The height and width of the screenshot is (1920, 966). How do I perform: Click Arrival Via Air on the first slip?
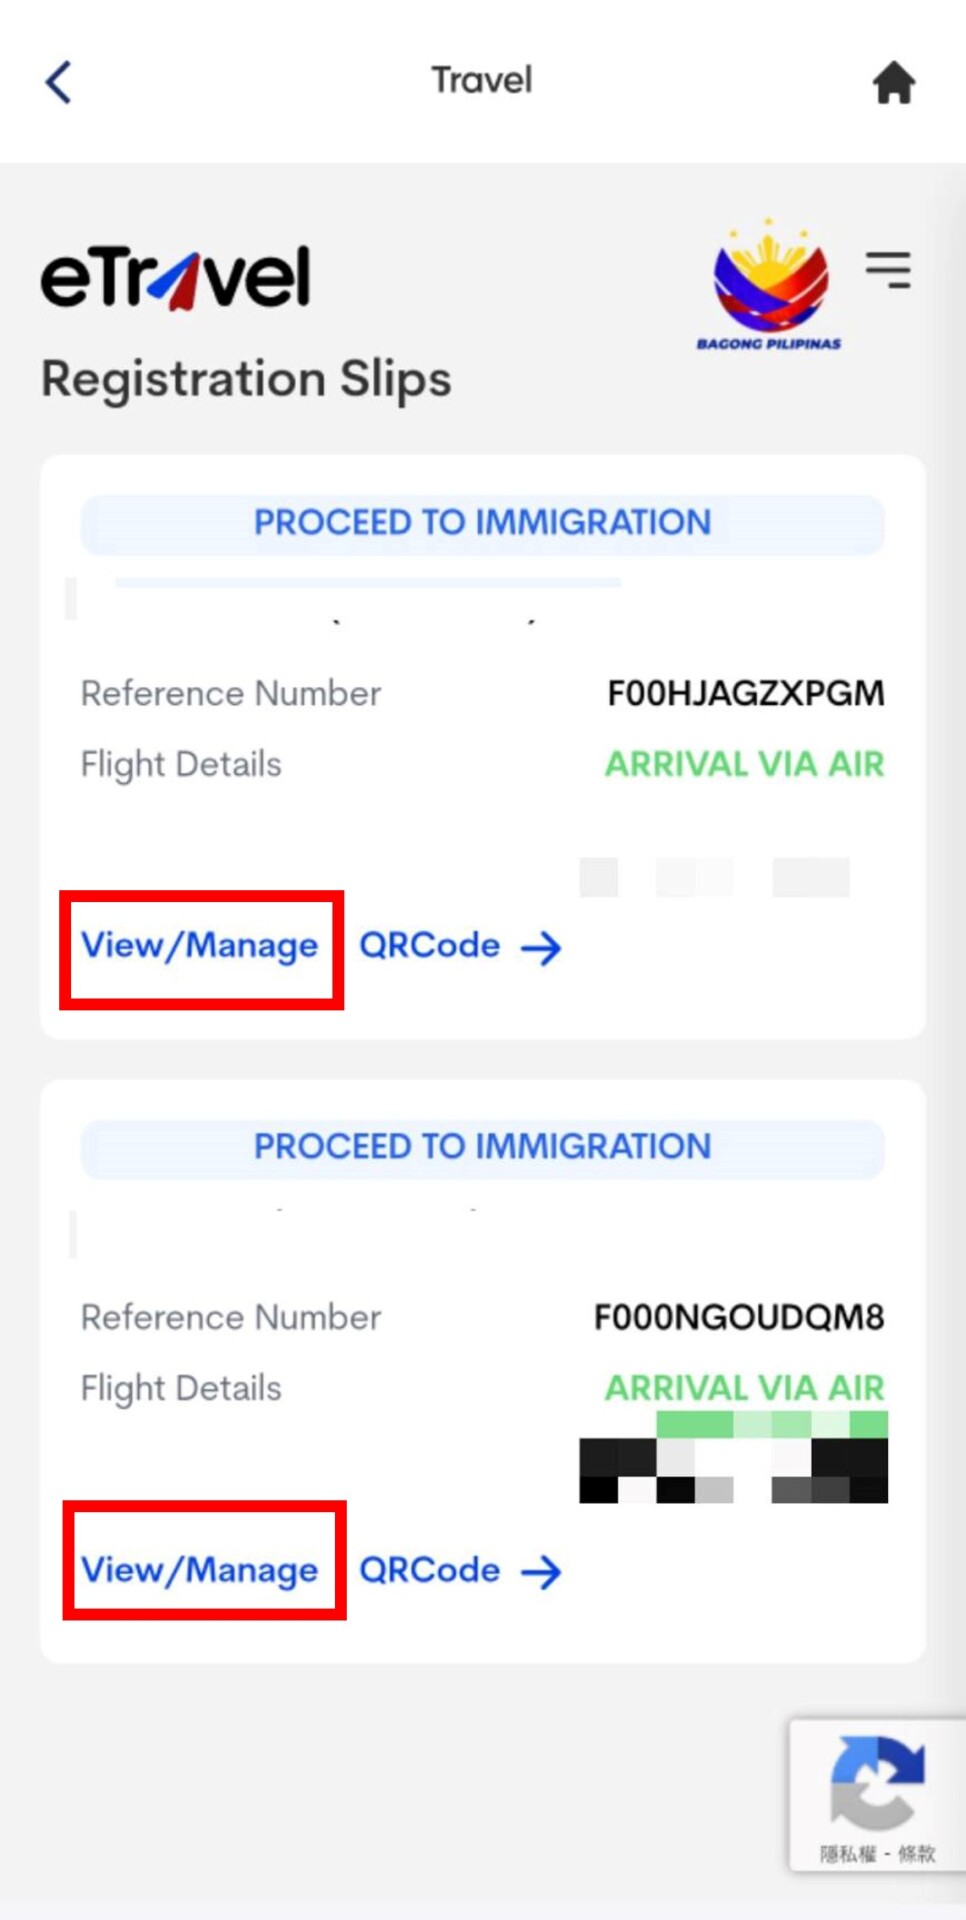[744, 764]
